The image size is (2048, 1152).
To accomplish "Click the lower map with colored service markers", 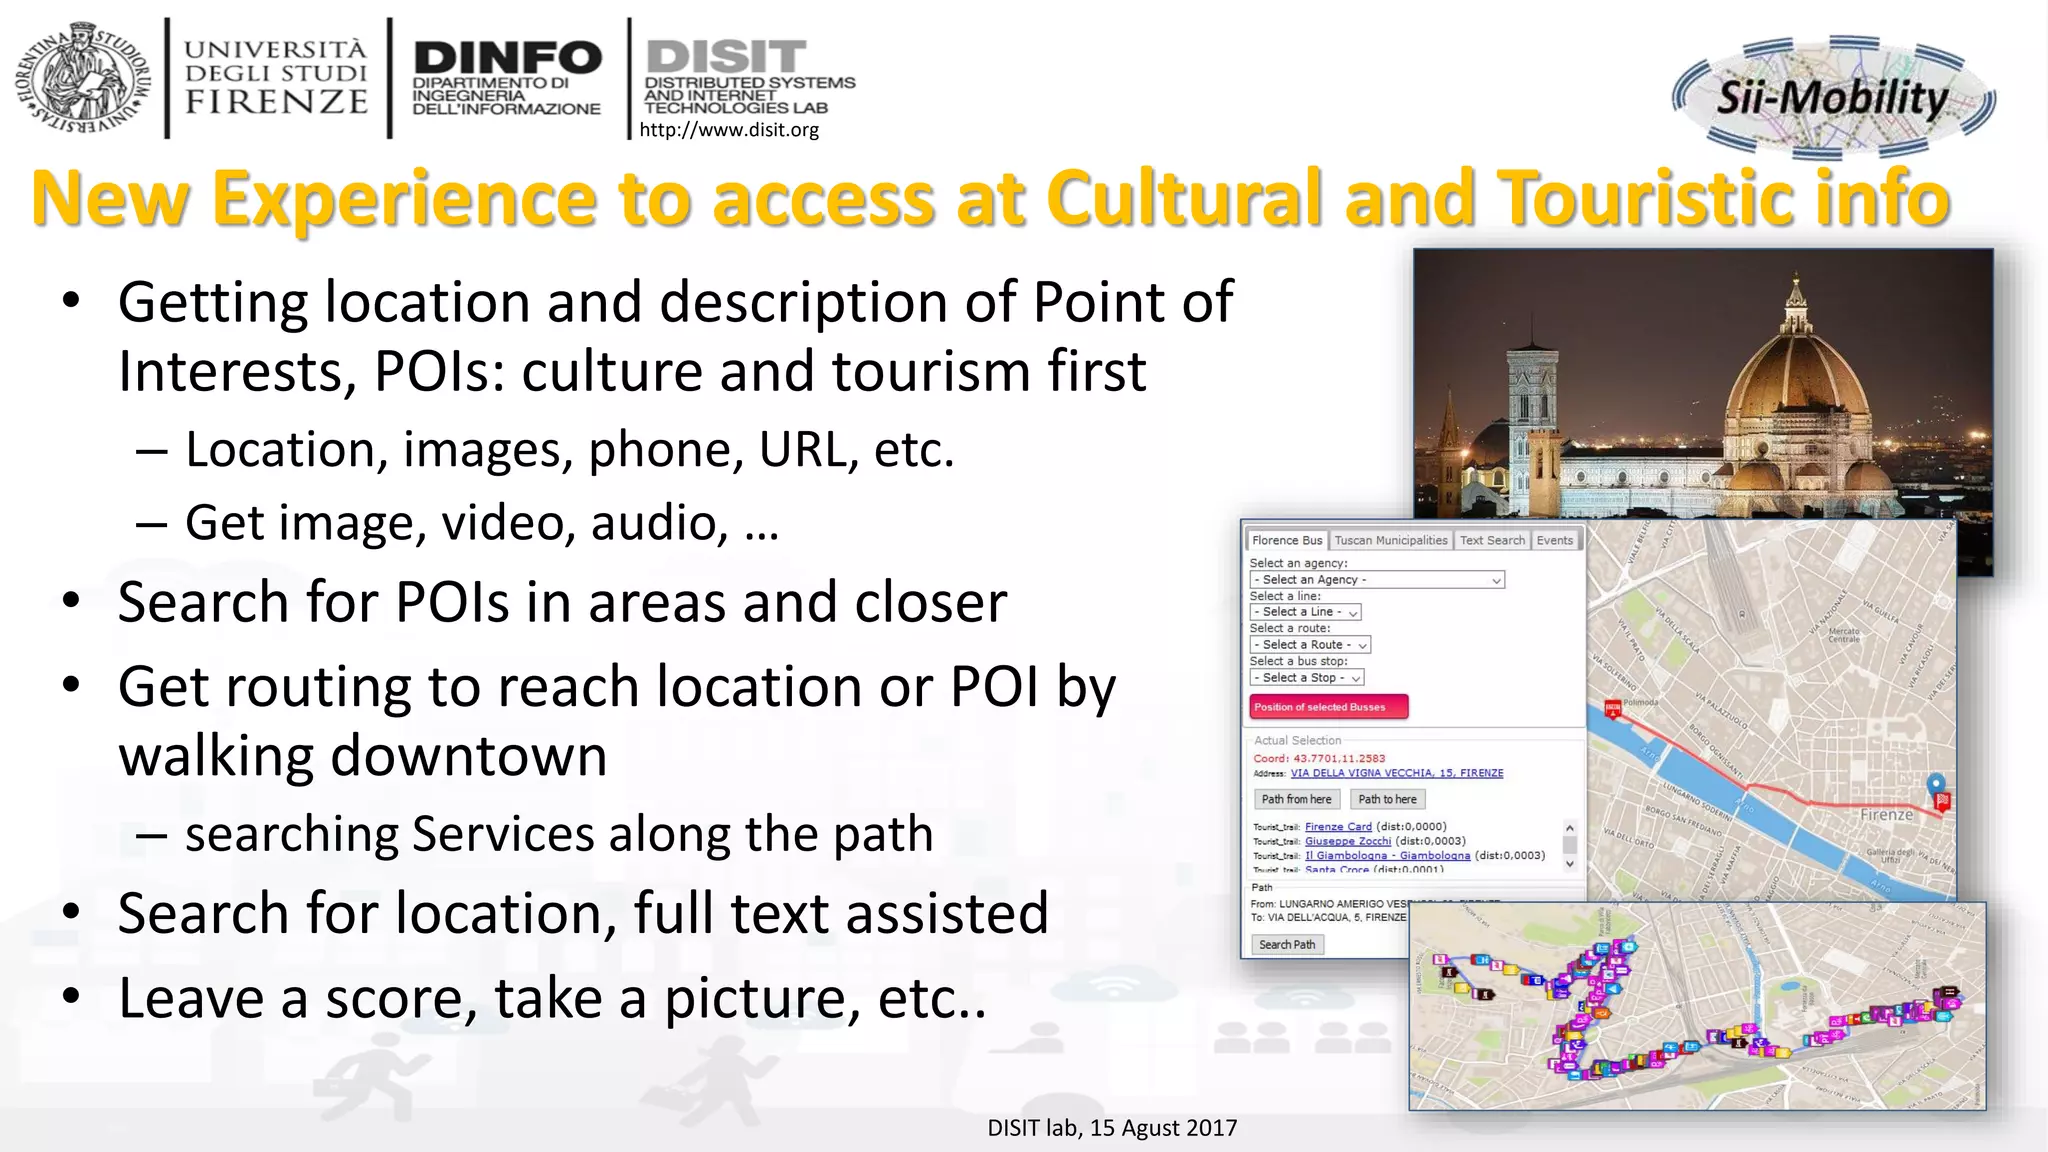I will click(1697, 1006).
